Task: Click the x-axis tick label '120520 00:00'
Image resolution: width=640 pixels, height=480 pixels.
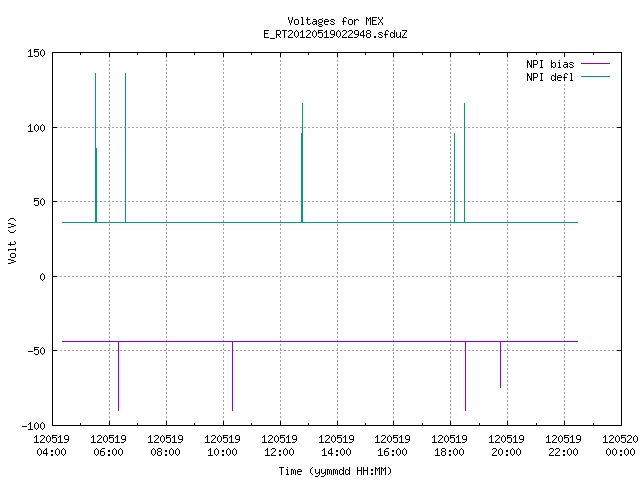Action: 620,446
